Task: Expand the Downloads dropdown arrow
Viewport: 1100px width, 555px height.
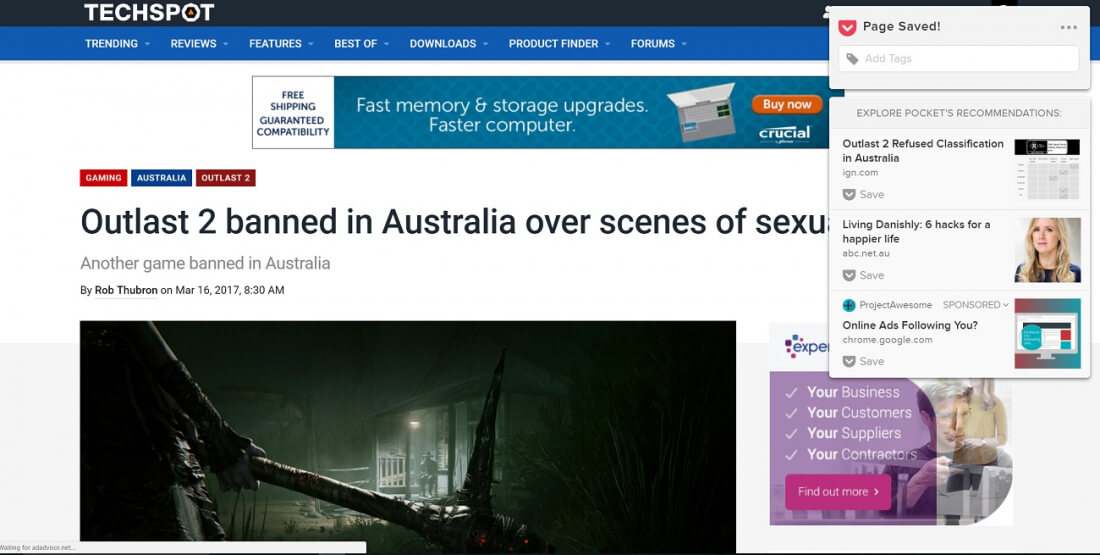Action: click(485, 44)
